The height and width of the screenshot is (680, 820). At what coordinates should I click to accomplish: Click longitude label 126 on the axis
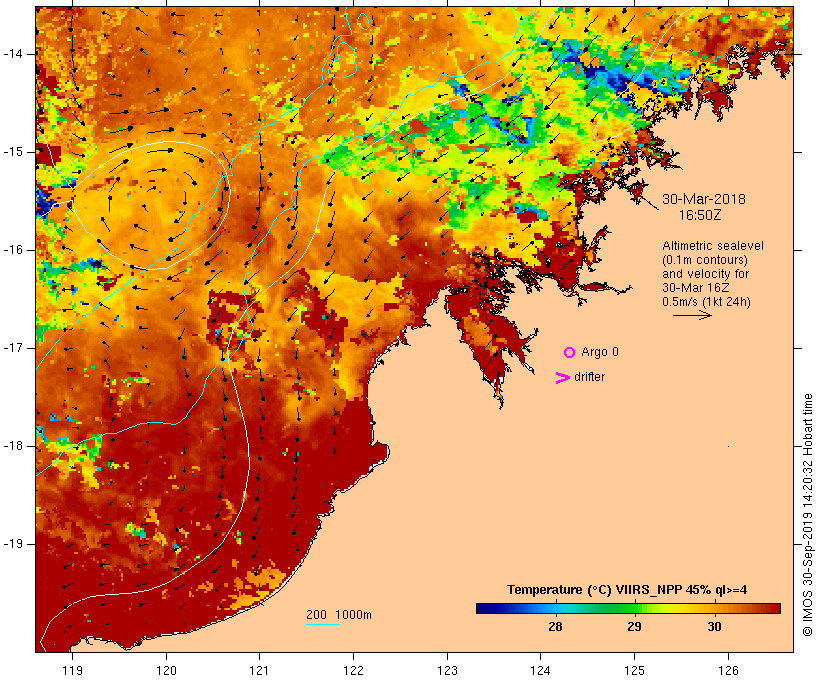pos(728,670)
